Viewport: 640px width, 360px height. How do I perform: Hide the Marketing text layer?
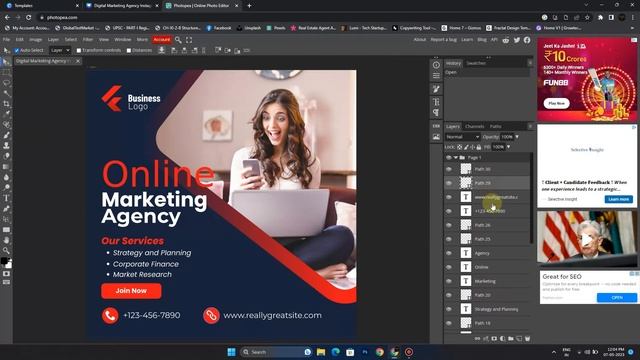[449, 281]
